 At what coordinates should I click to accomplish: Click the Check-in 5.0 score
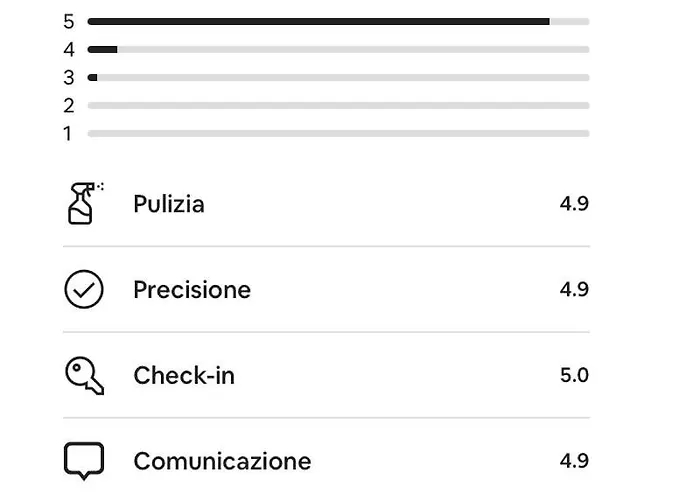(574, 376)
